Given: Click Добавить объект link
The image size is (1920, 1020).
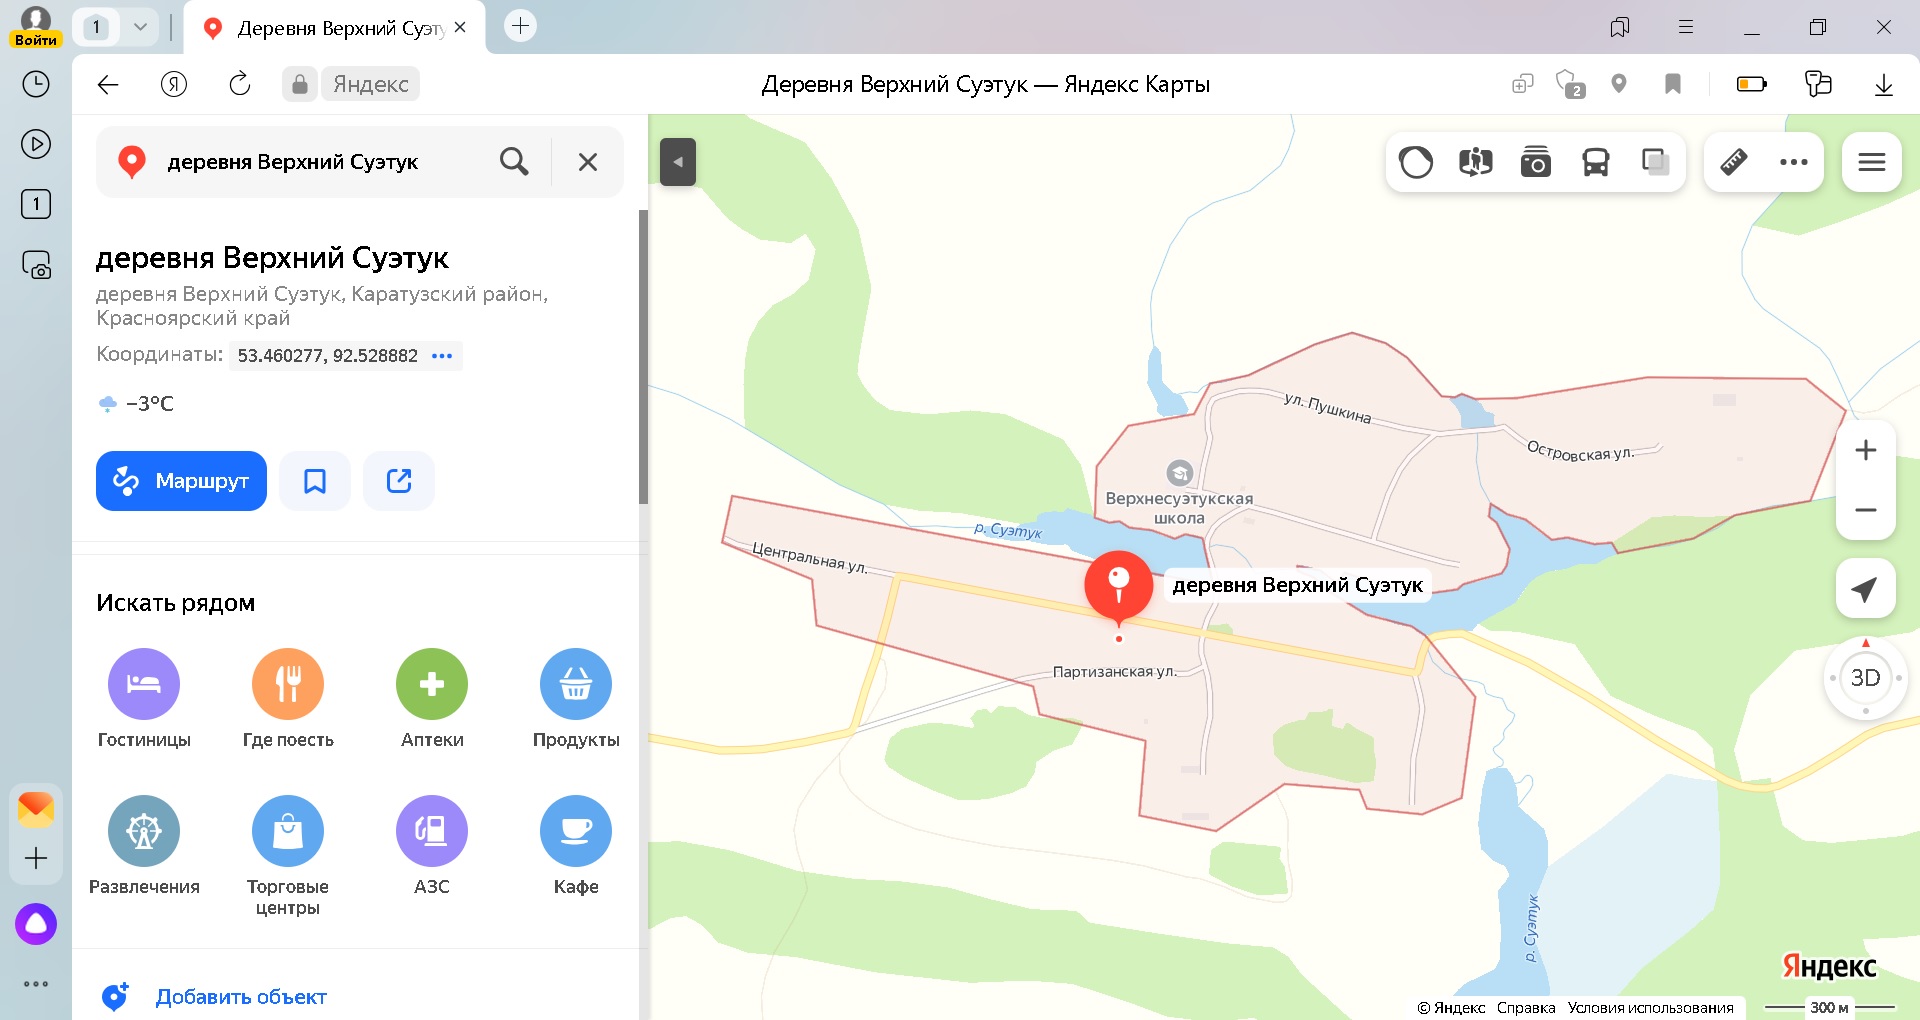Looking at the screenshot, I should tap(241, 997).
